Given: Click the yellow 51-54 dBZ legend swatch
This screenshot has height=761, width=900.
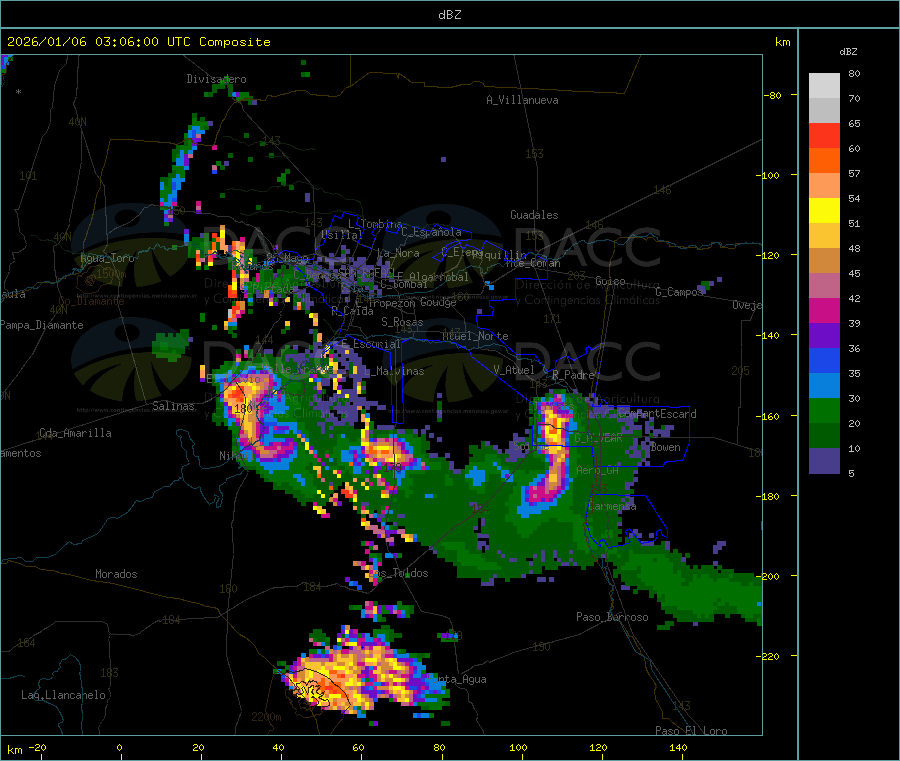Looking at the screenshot, I should 824,211.
